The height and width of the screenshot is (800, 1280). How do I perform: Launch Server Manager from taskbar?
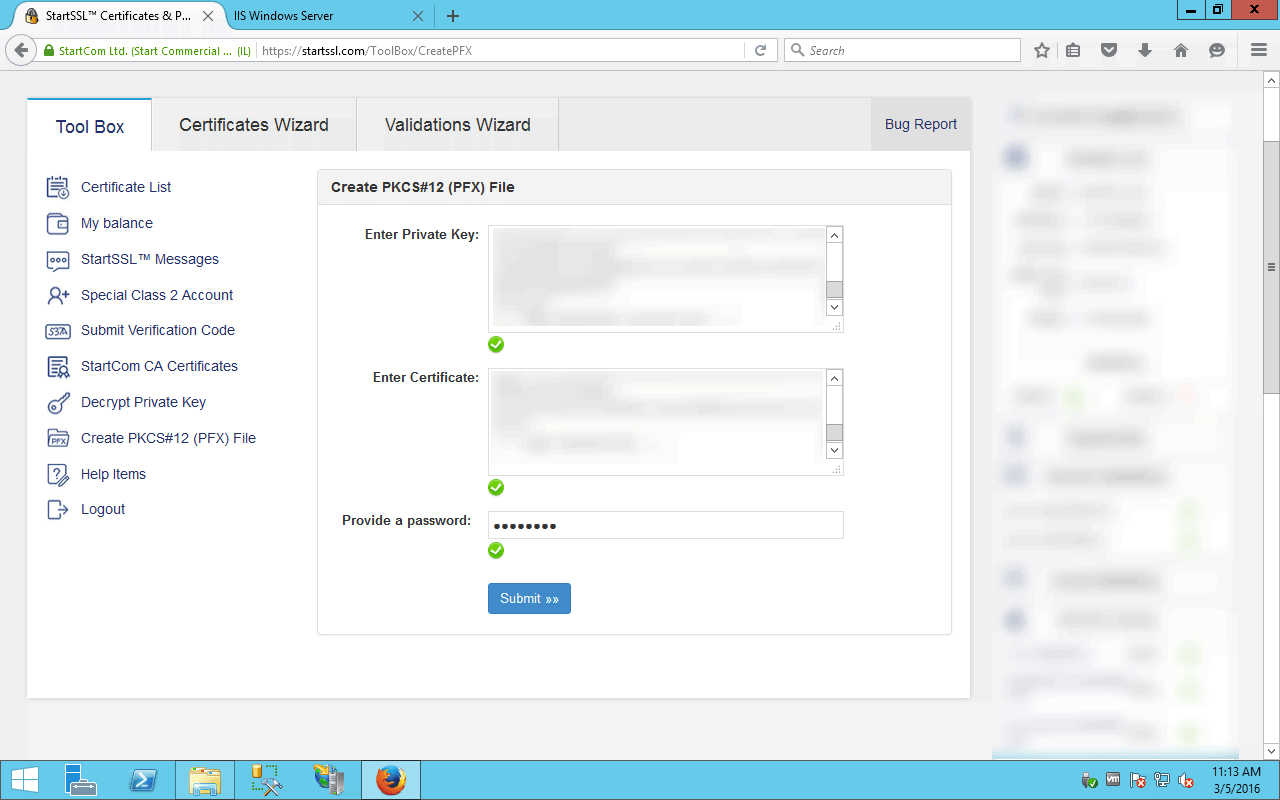pos(80,780)
